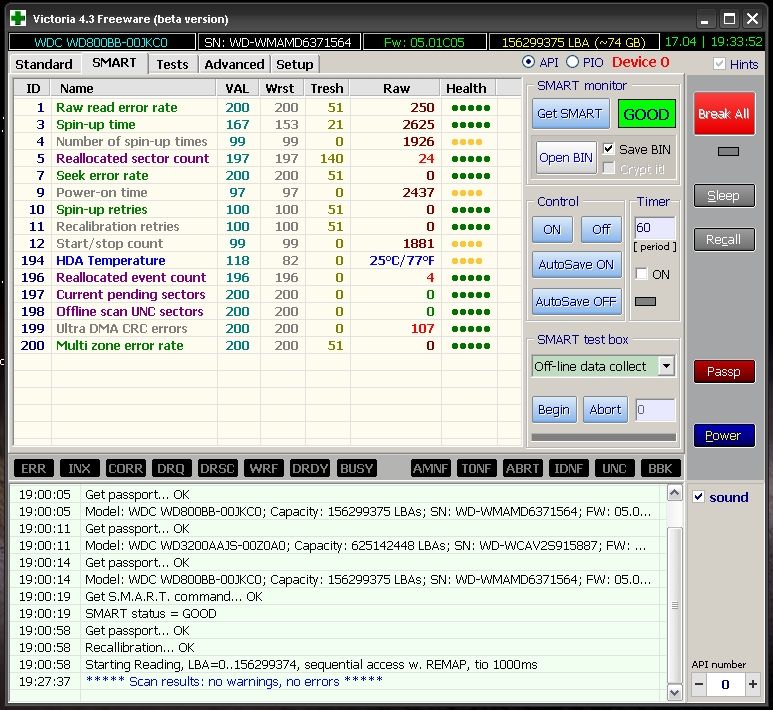Viewport: 773px width, 710px height.
Task: Increase API number with plus button
Action: tap(752, 684)
